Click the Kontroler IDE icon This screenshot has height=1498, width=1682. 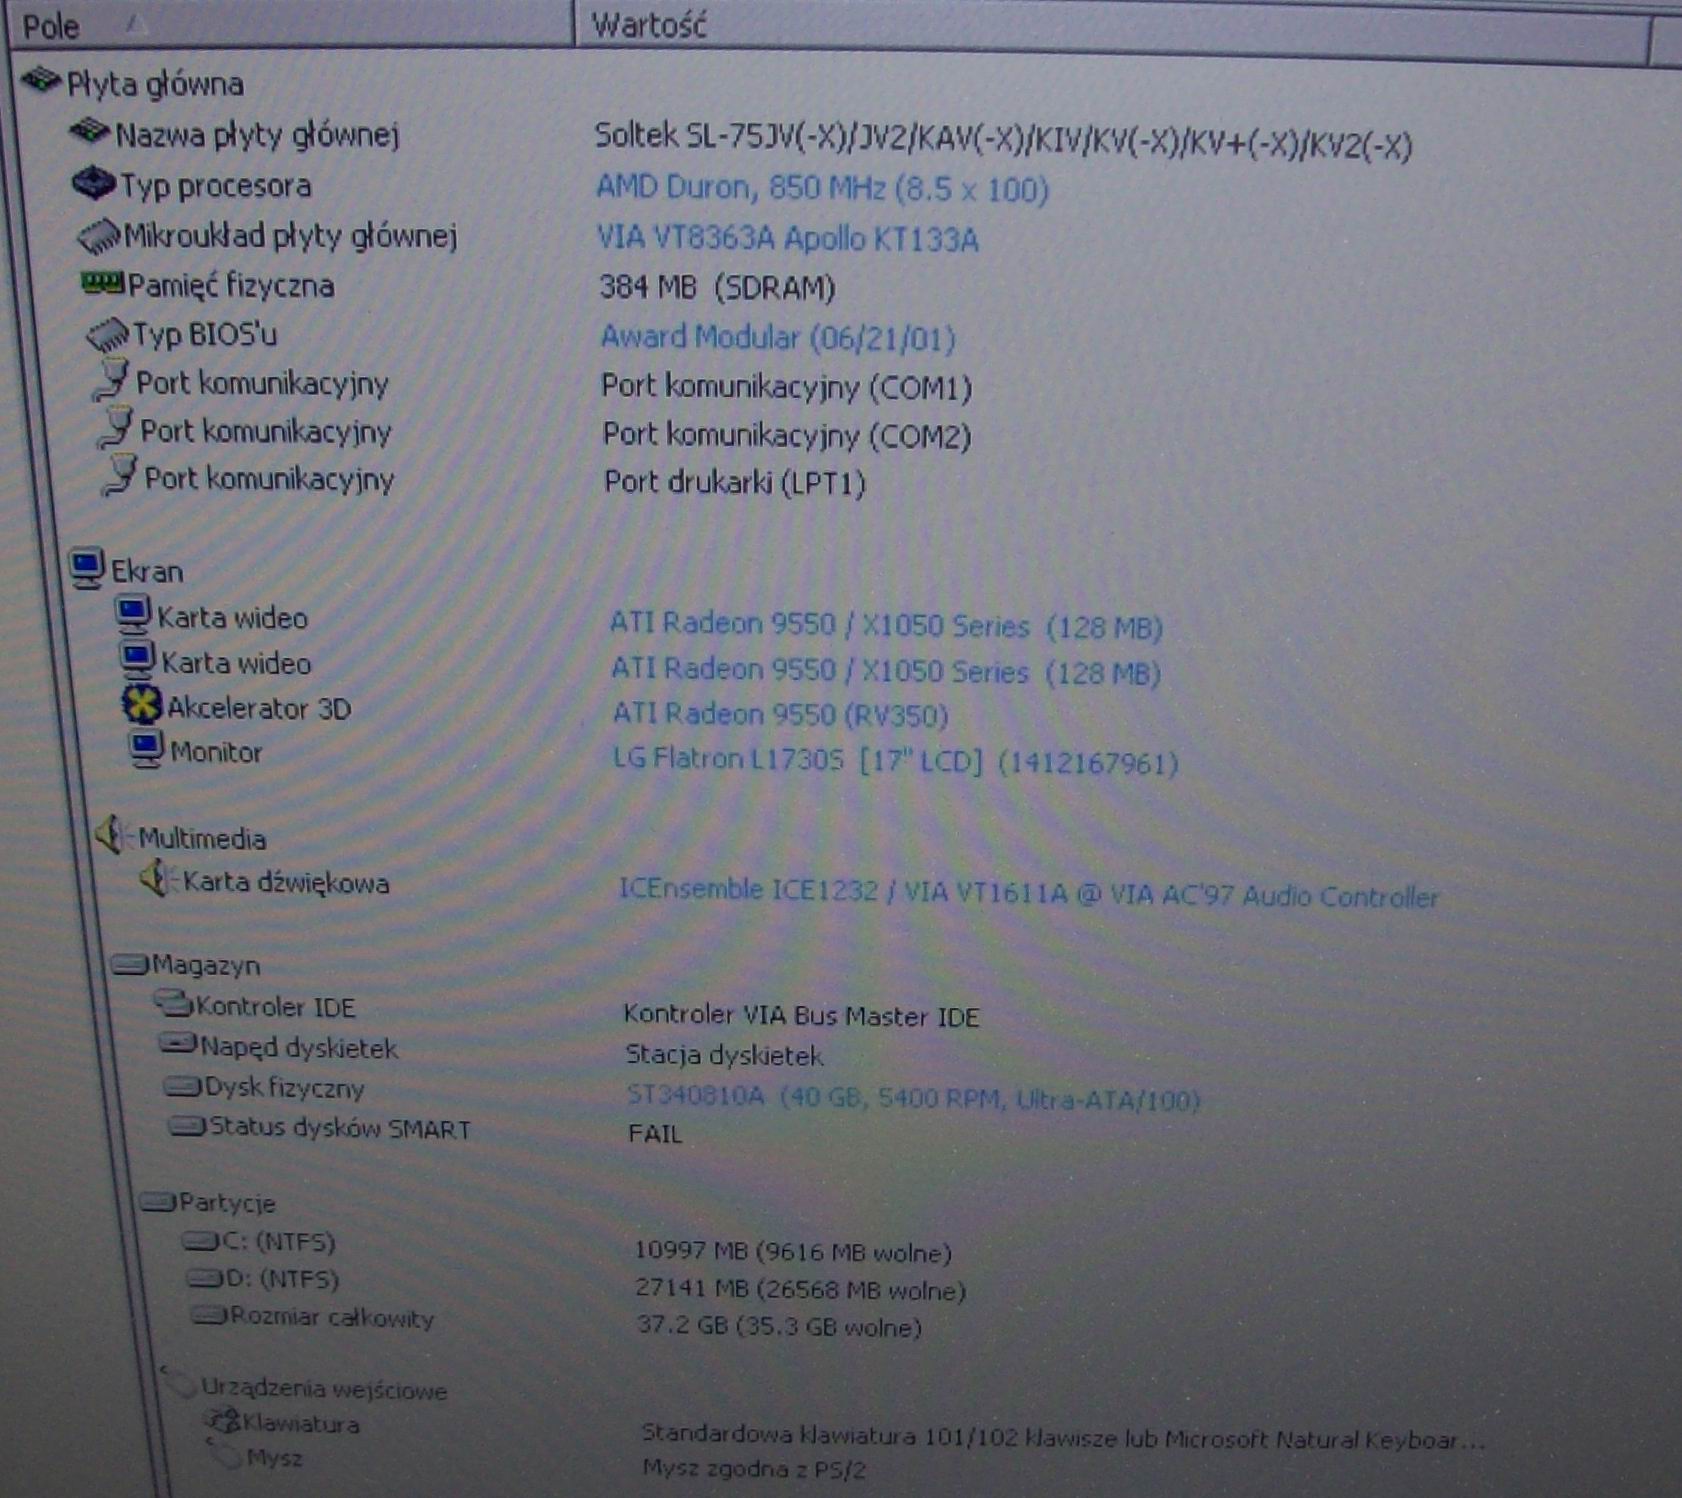click(x=174, y=1003)
